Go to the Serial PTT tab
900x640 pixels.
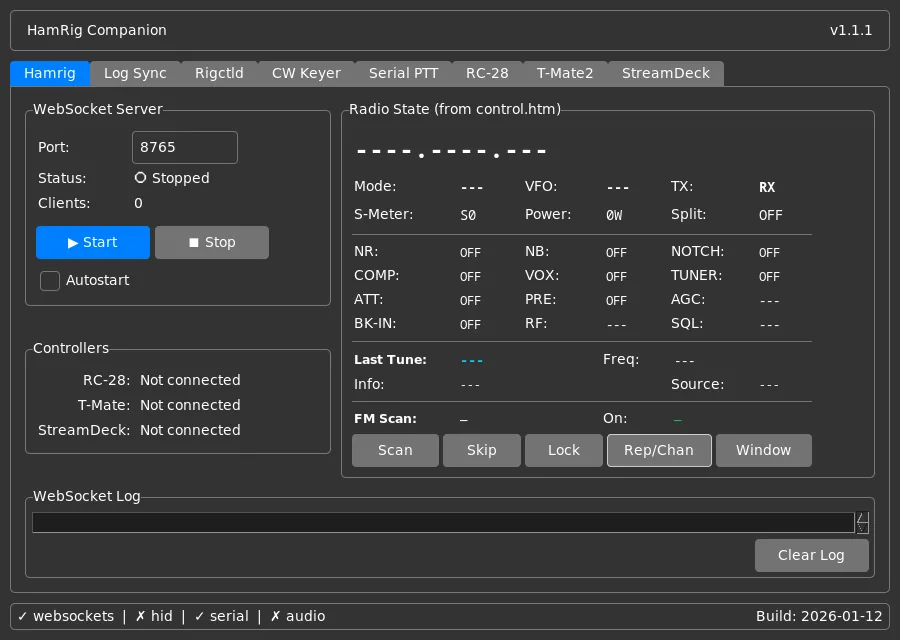(404, 73)
